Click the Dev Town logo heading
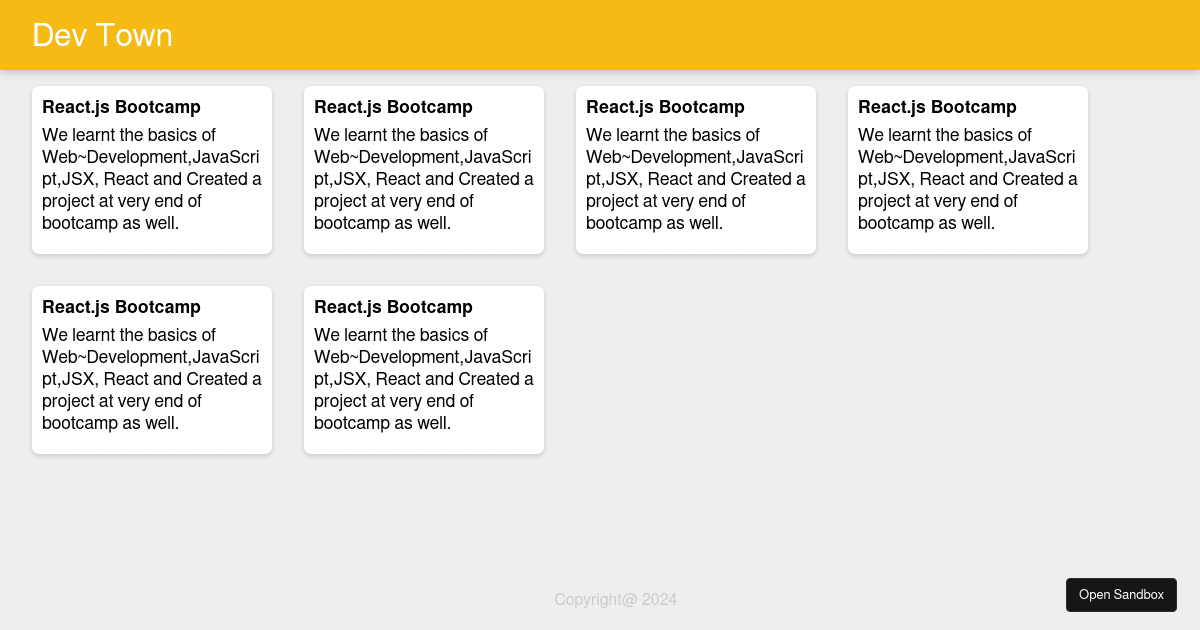Image resolution: width=1200 pixels, height=630 pixels. coord(102,35)
